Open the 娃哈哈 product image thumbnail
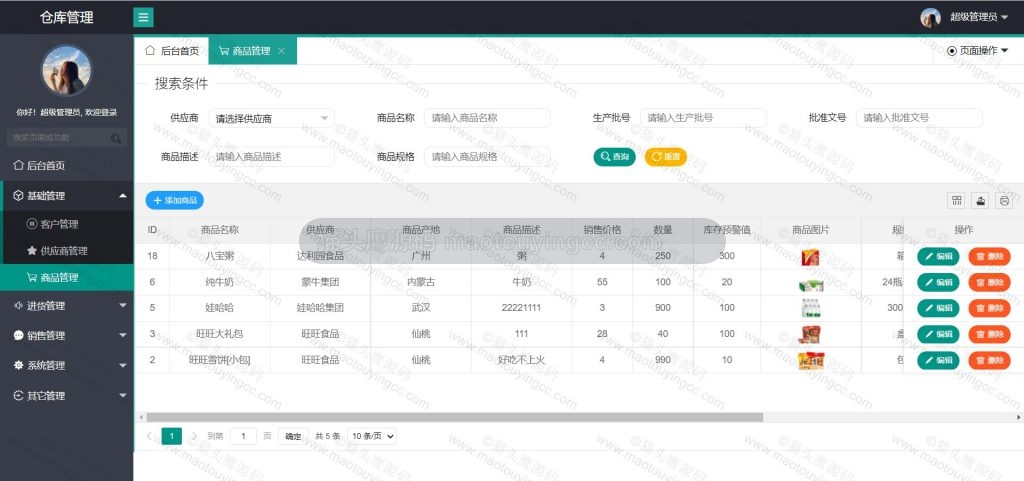Viewport: 1024px width, 481px height. point(810,308)
